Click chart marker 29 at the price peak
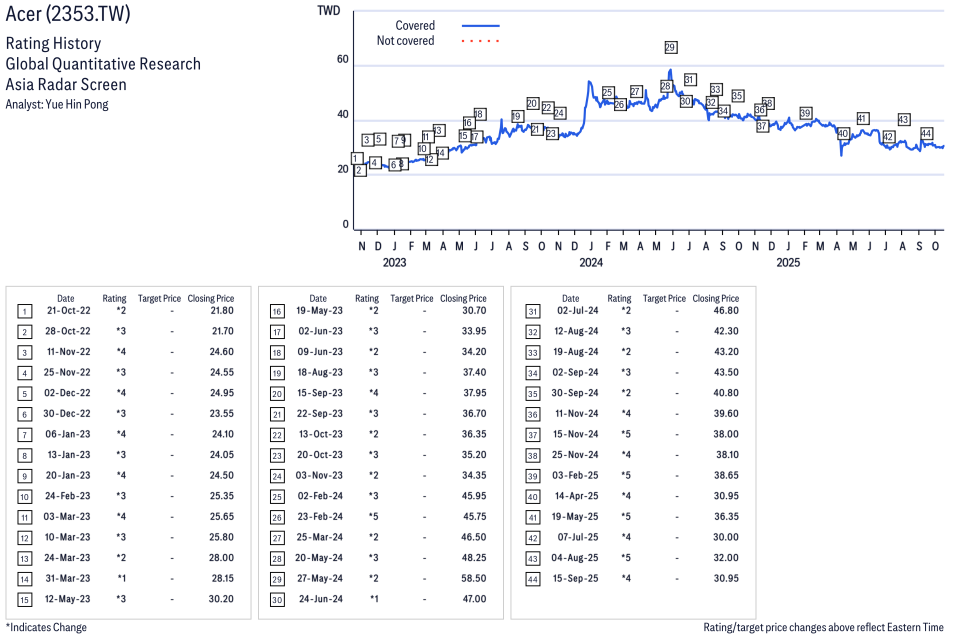This screenshot has height=634, width=955. (x=670, y=47)
